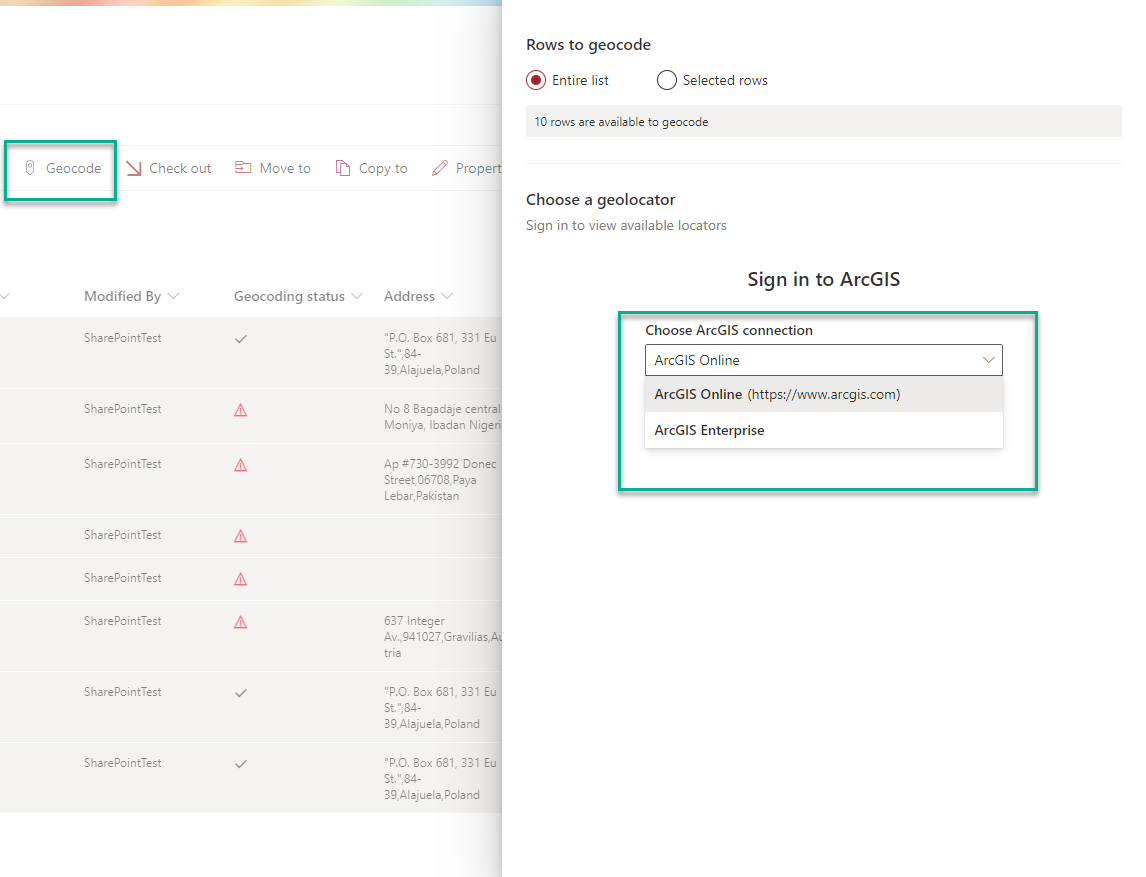This screenshot has height=877, width=1146.
Task: Click success checkmark in first Poland row
Action: click(x=240, y=339)
